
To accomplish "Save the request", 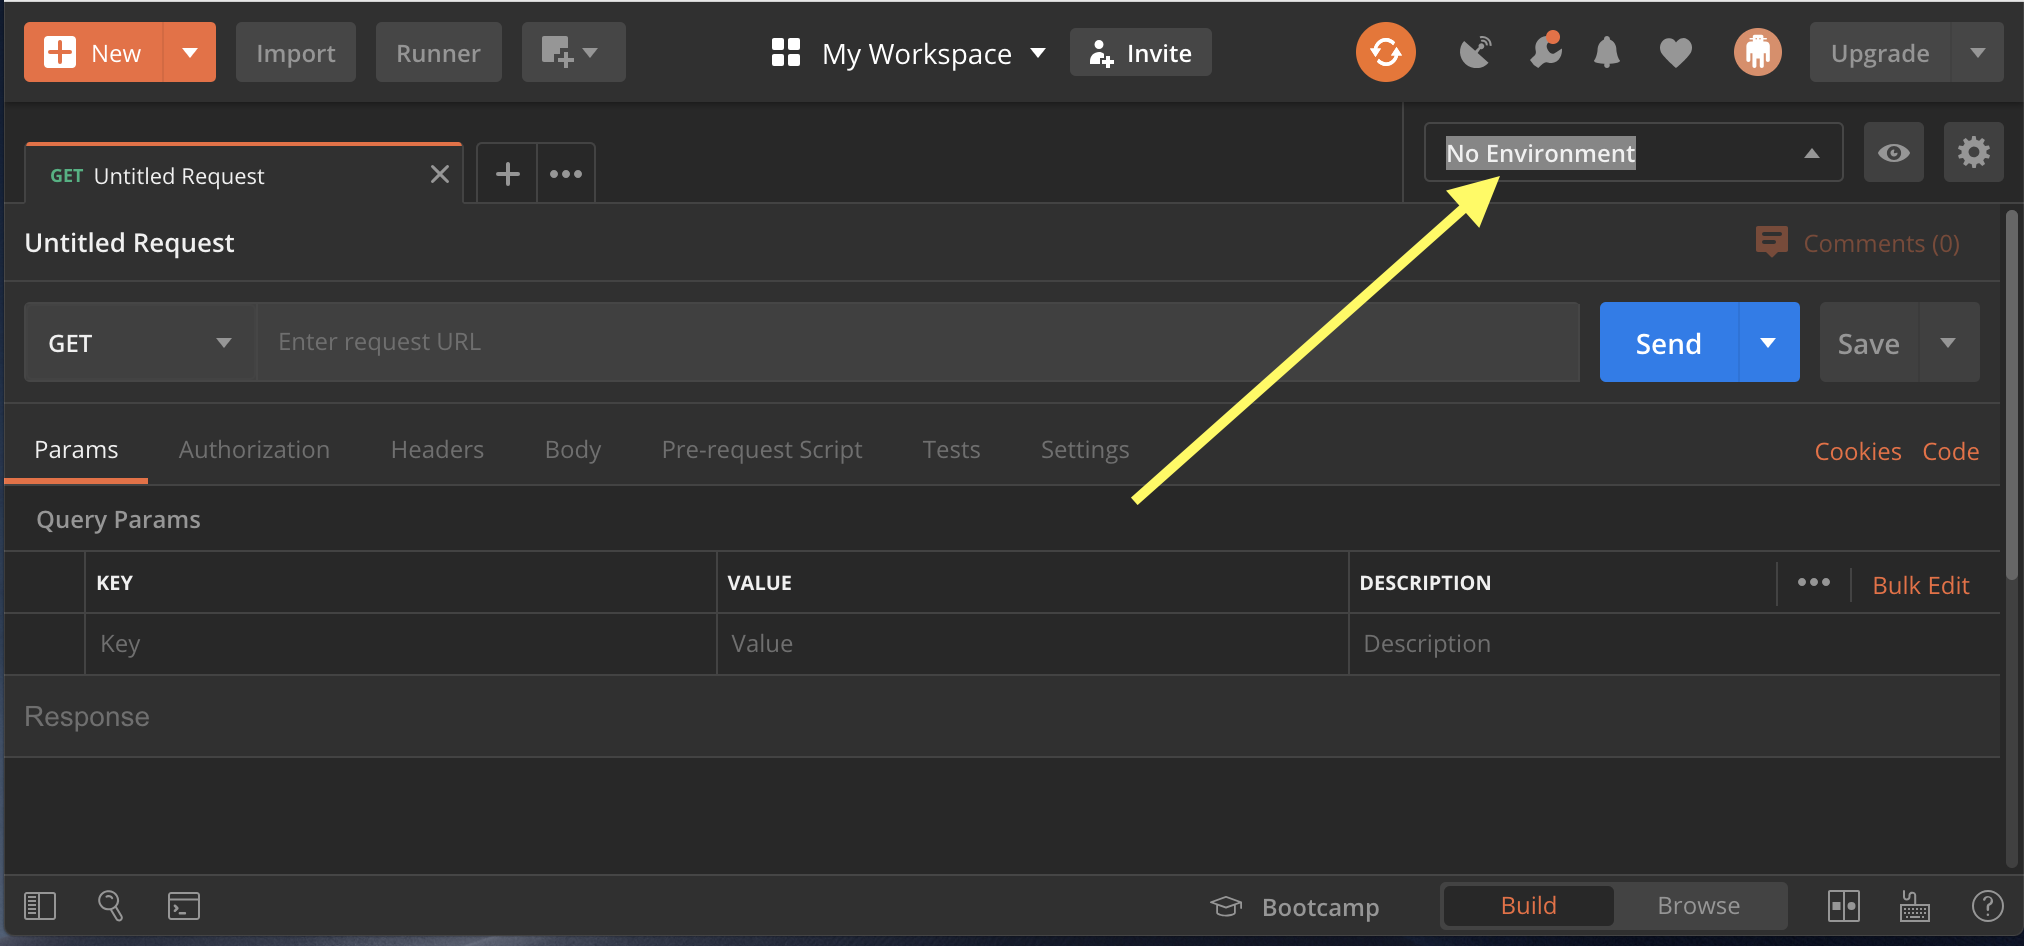I will [1868, 343].
